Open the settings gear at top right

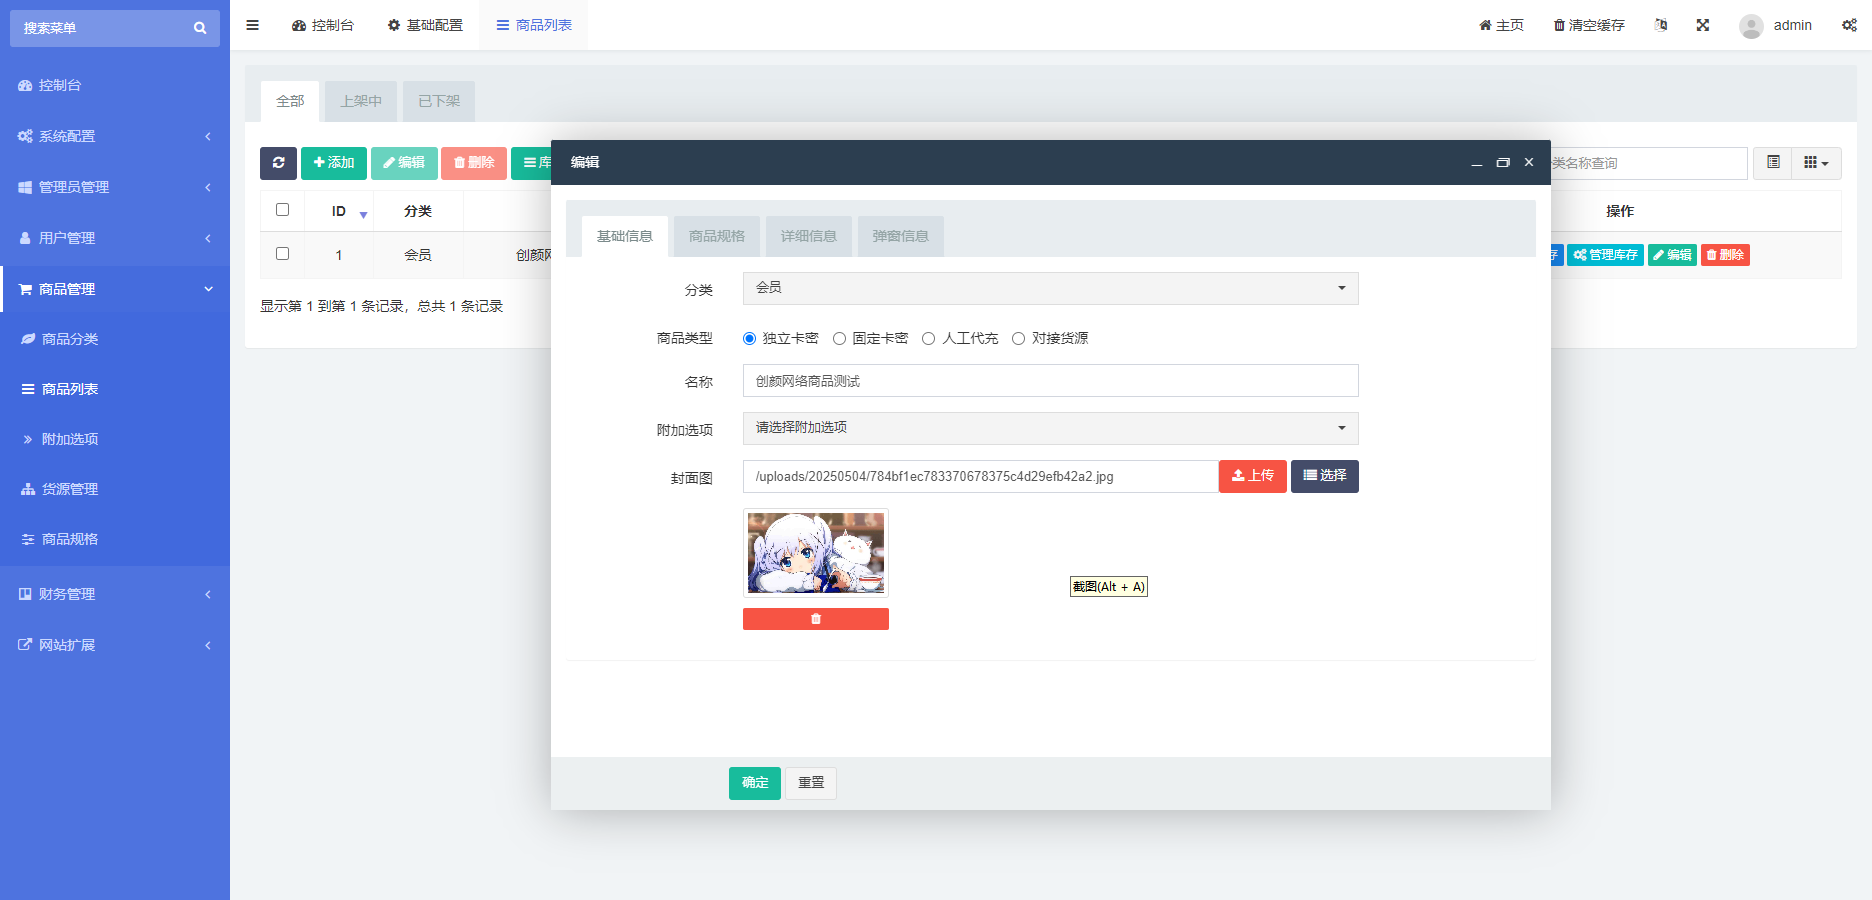pos(1849,24)
